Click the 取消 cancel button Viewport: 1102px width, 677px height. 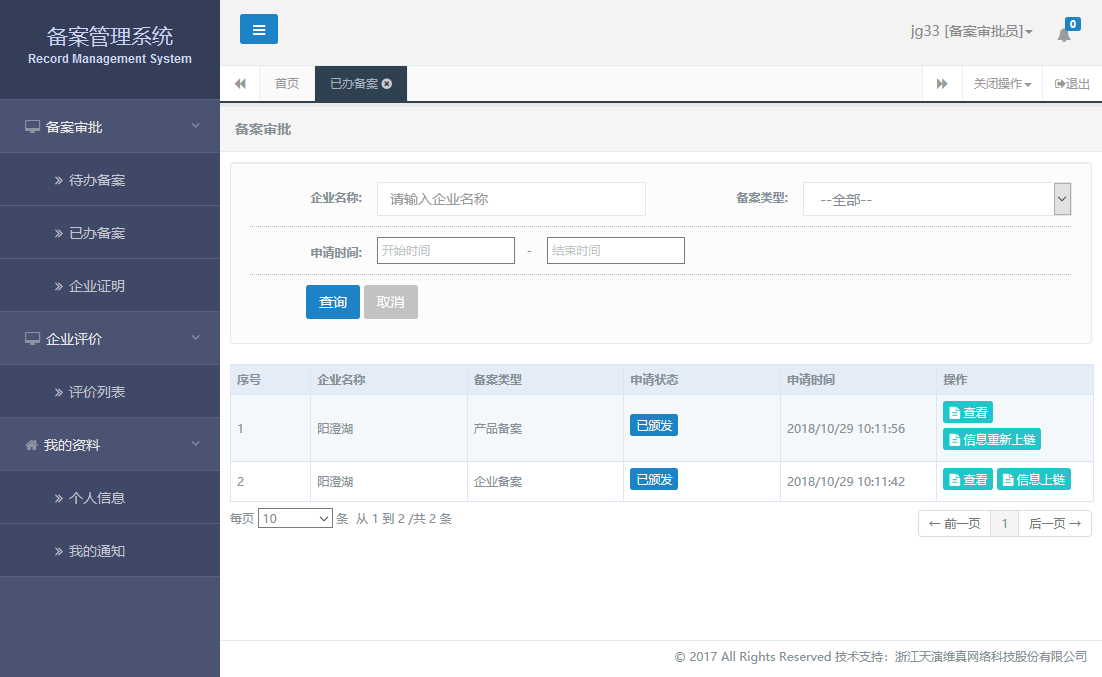pos(390,302)
